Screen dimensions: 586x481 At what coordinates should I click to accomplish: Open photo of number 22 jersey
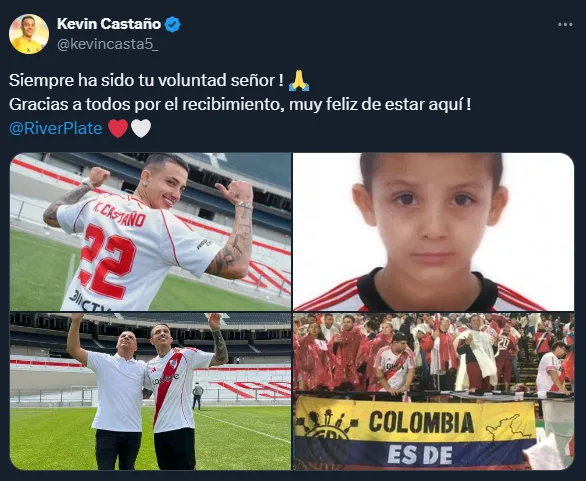[150, 232]
